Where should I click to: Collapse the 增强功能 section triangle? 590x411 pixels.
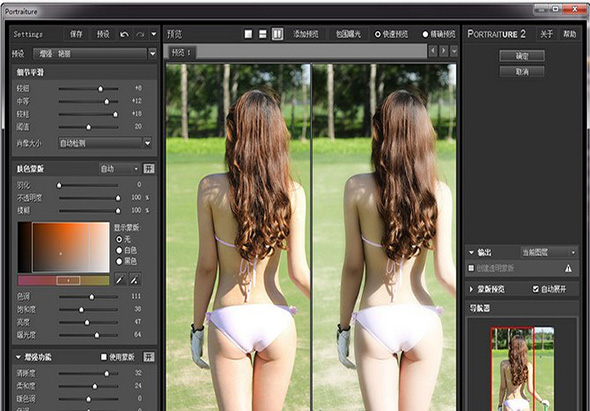pos(18,357)
